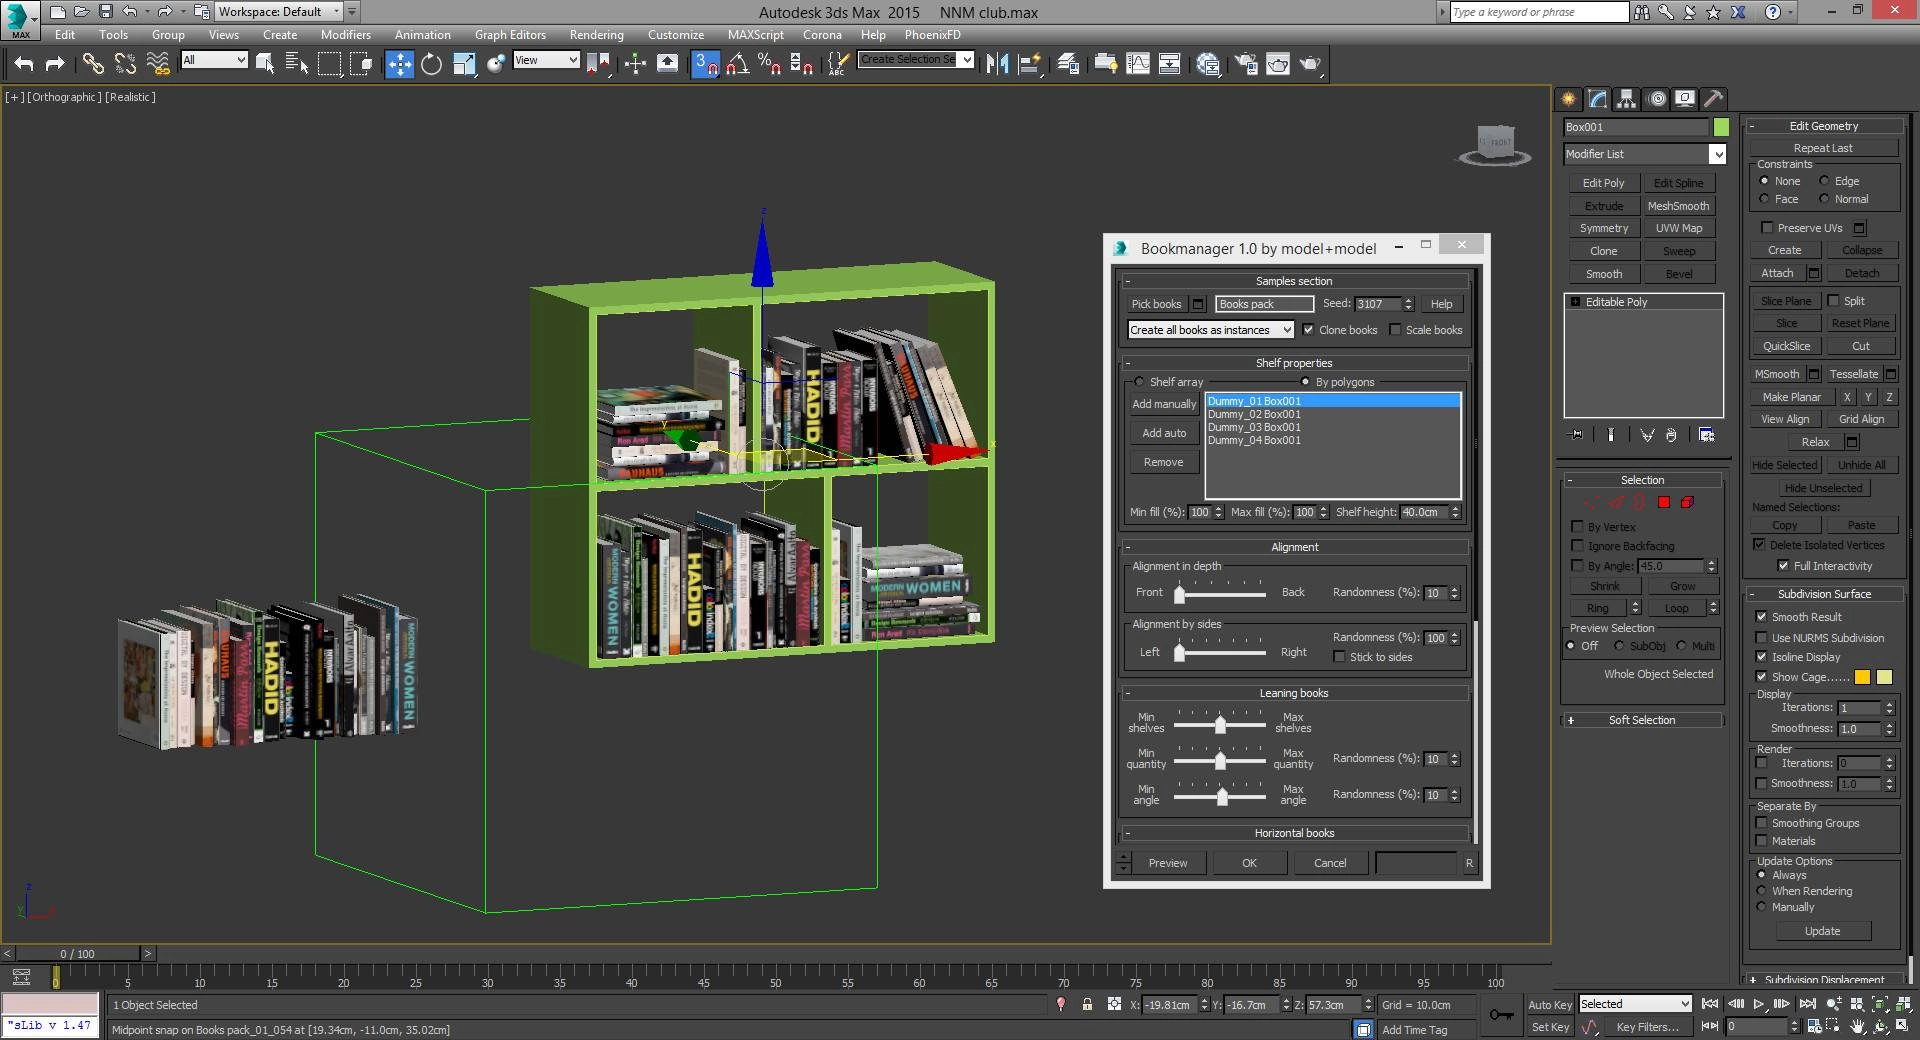Click the Min-Max angle slider
1920x1040 pixels.
1219,795
